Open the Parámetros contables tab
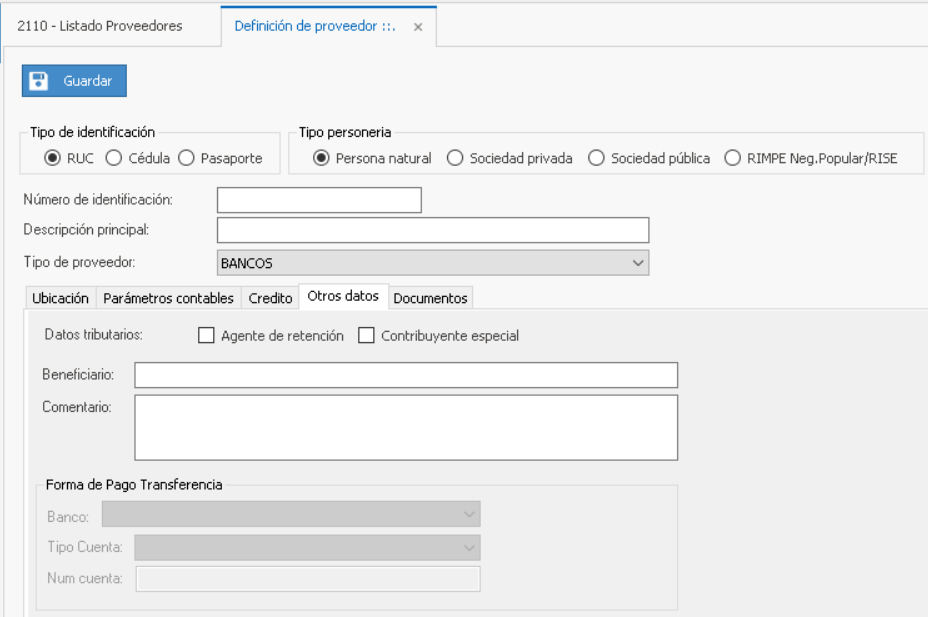928x617 pixels. point(168,298)
